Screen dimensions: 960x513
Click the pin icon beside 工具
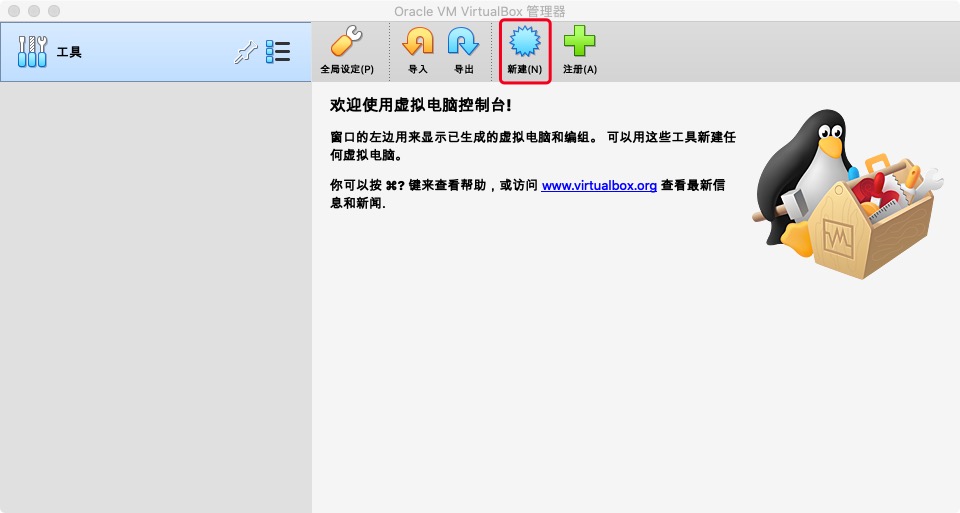(x=246, y=52)
